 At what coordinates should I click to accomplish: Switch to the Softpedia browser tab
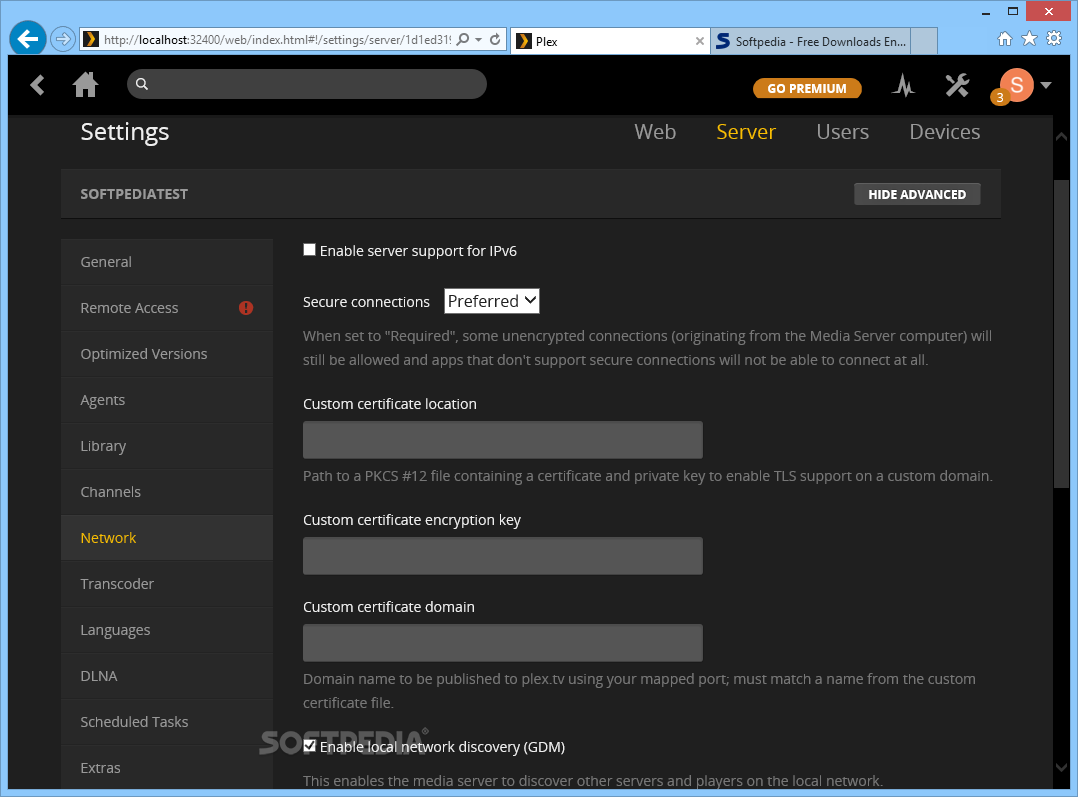tap(811, 41)
